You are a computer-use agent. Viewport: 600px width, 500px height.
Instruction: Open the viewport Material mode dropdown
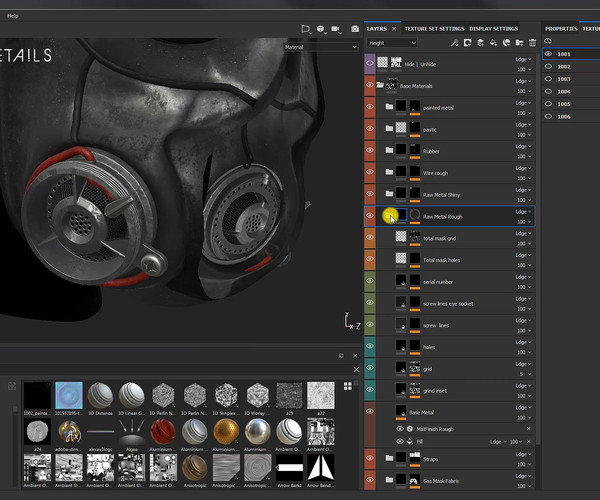pyautogui.click(x=321, y=47)
